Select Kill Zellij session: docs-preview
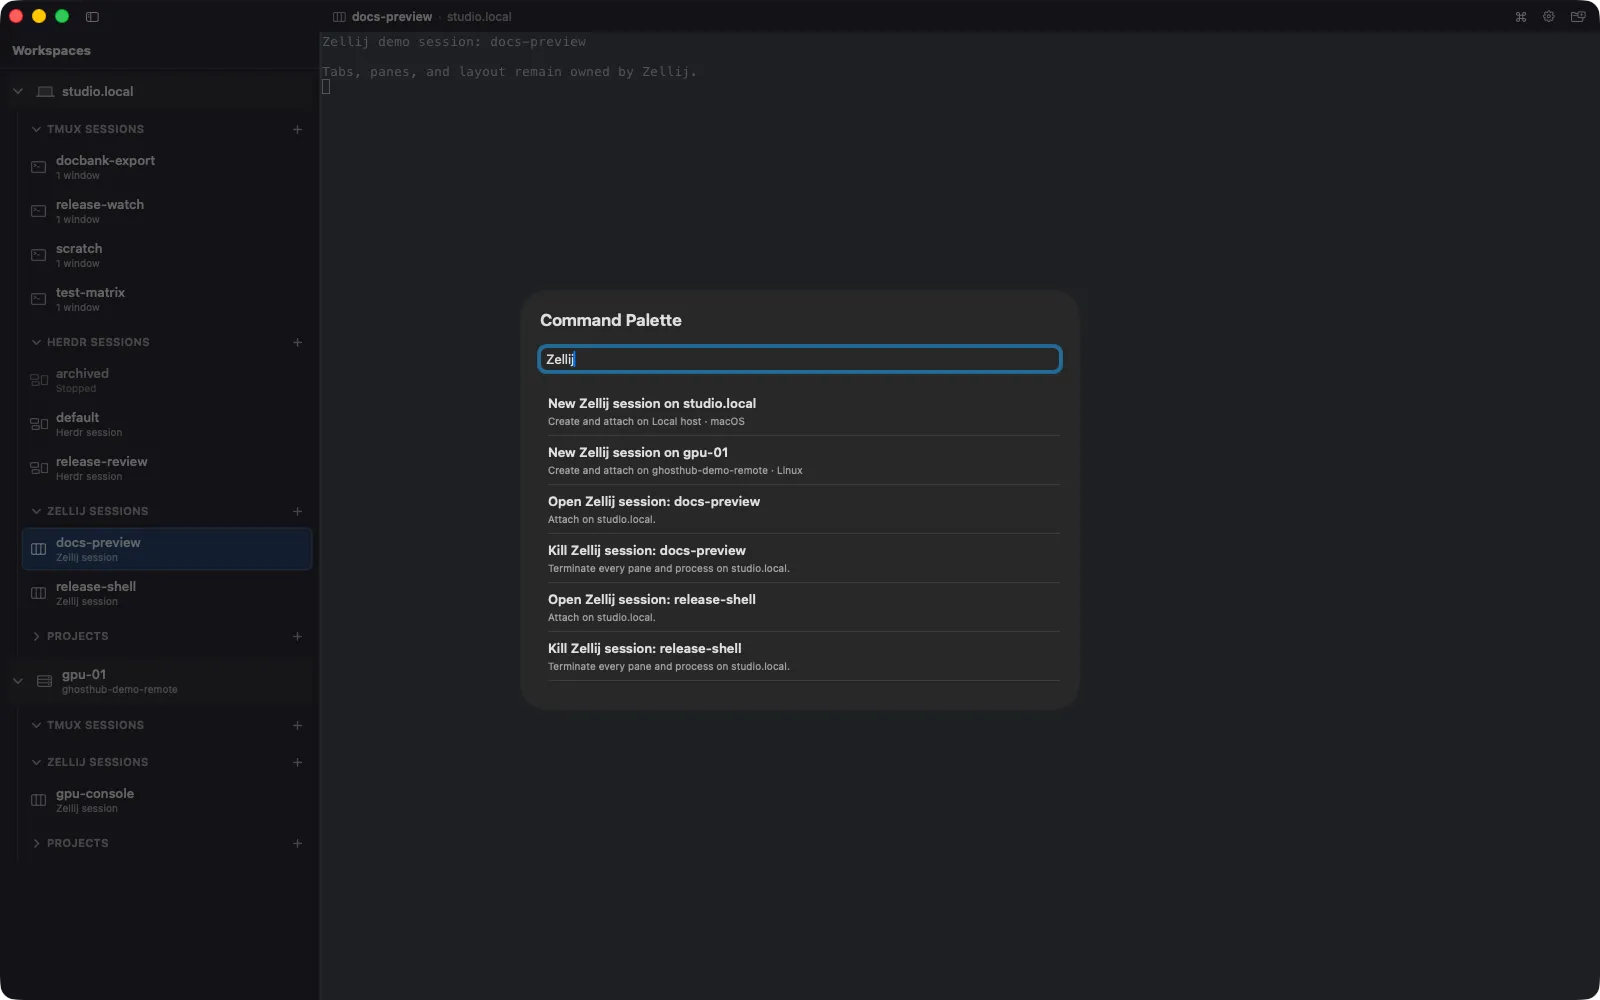This screenshot has width=1600, height=1000. coord(803,558)
